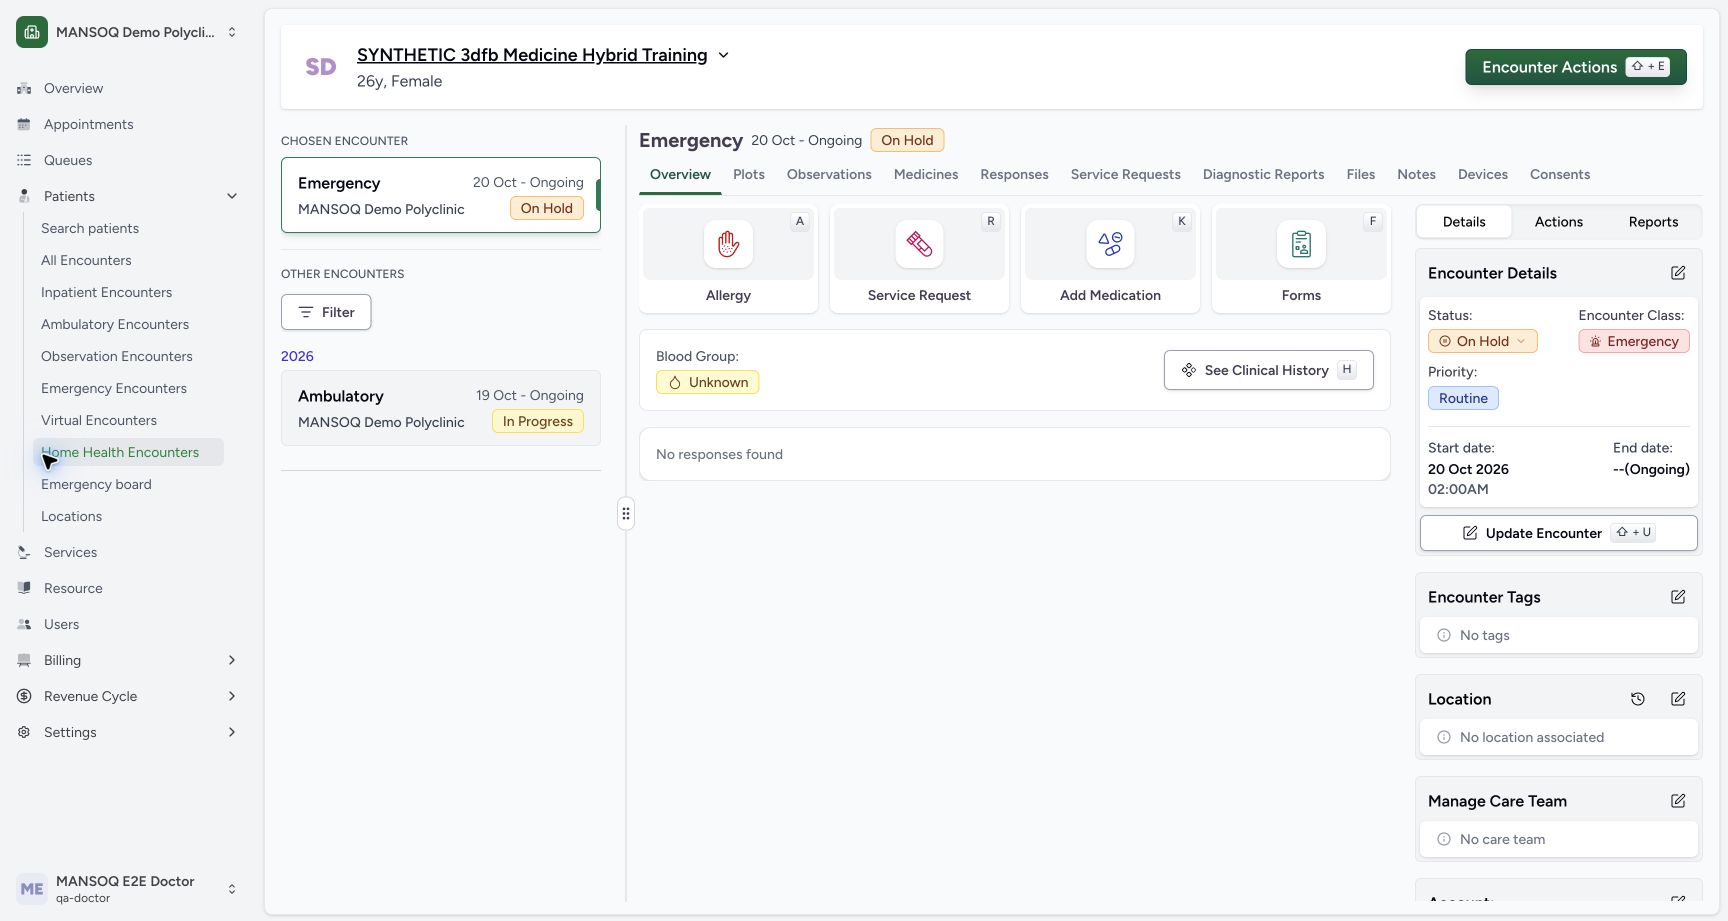1728x921 pixels.
Task: Open user account menu chevrons
Action: (x=232, y=889)
